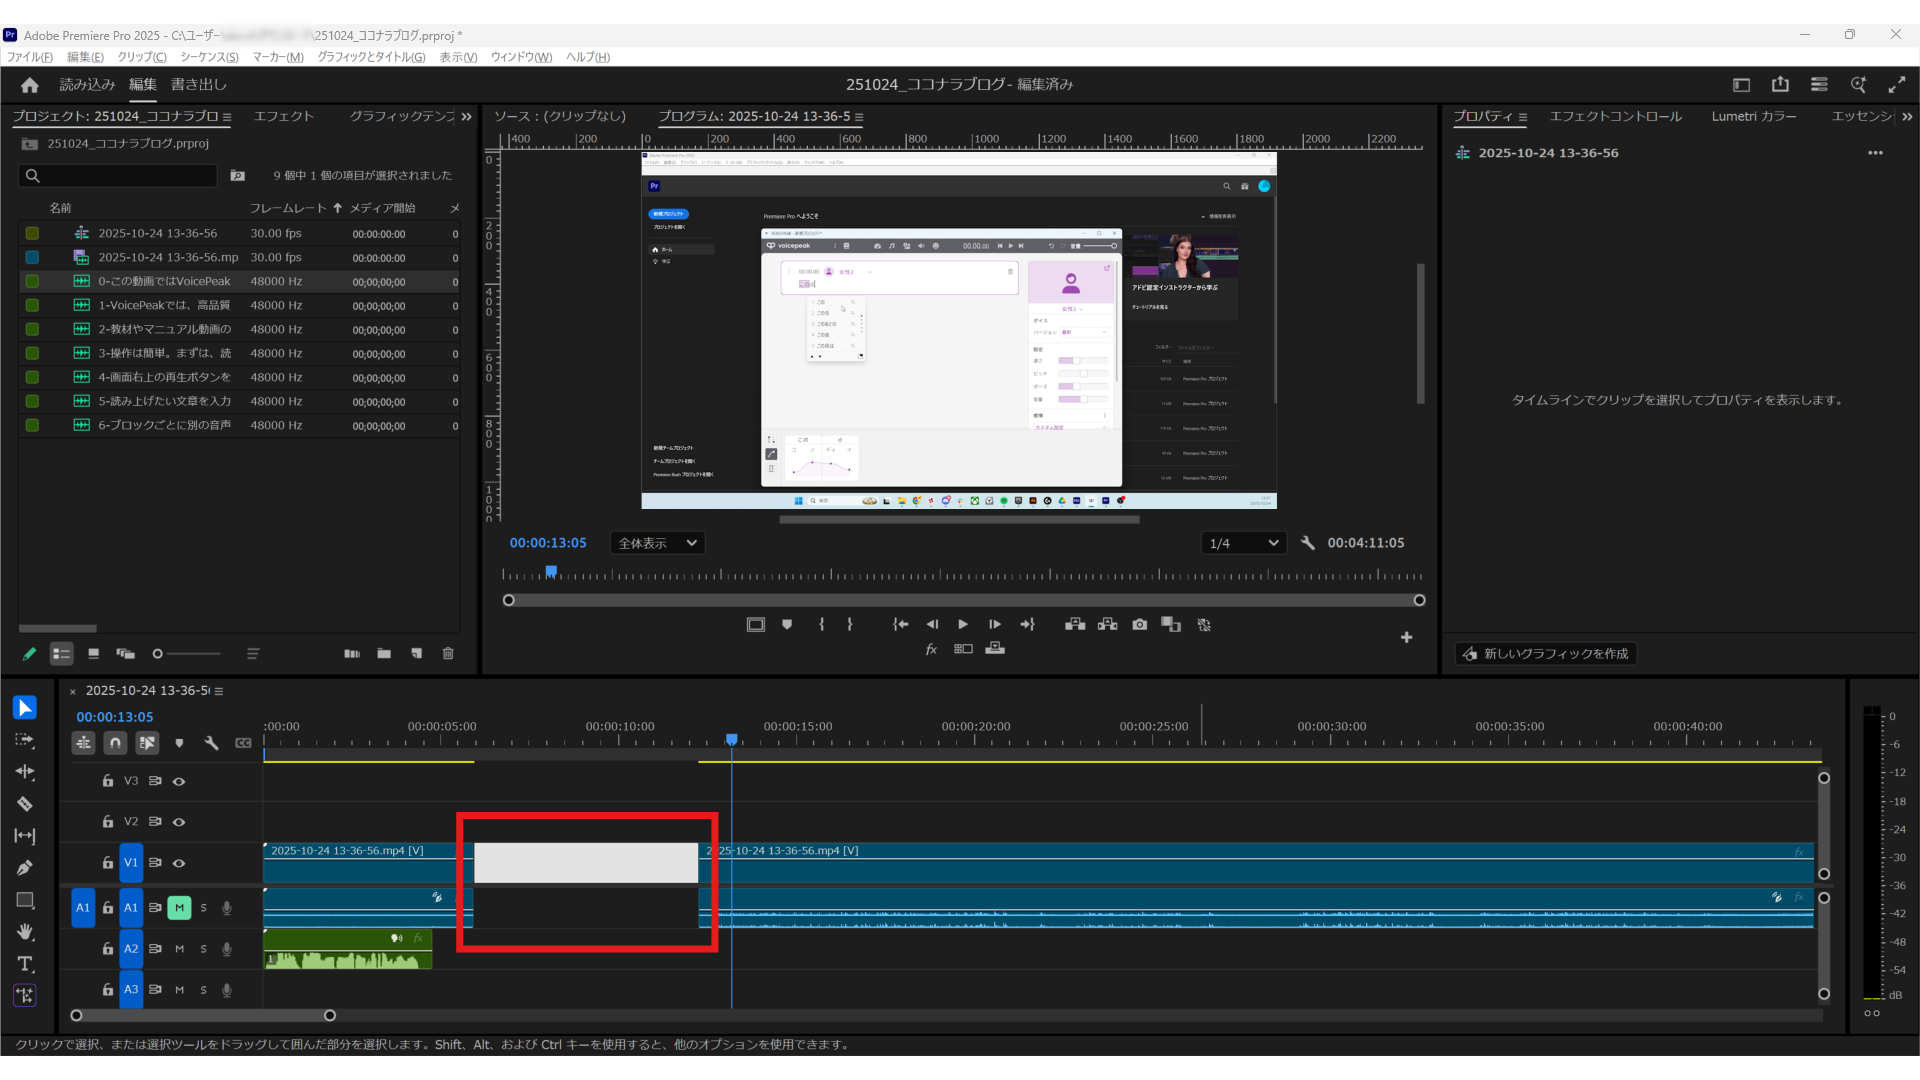Sort by the フレームレート column header
This screenshot has width=1920, height=1080.
[x=288, y=208]
